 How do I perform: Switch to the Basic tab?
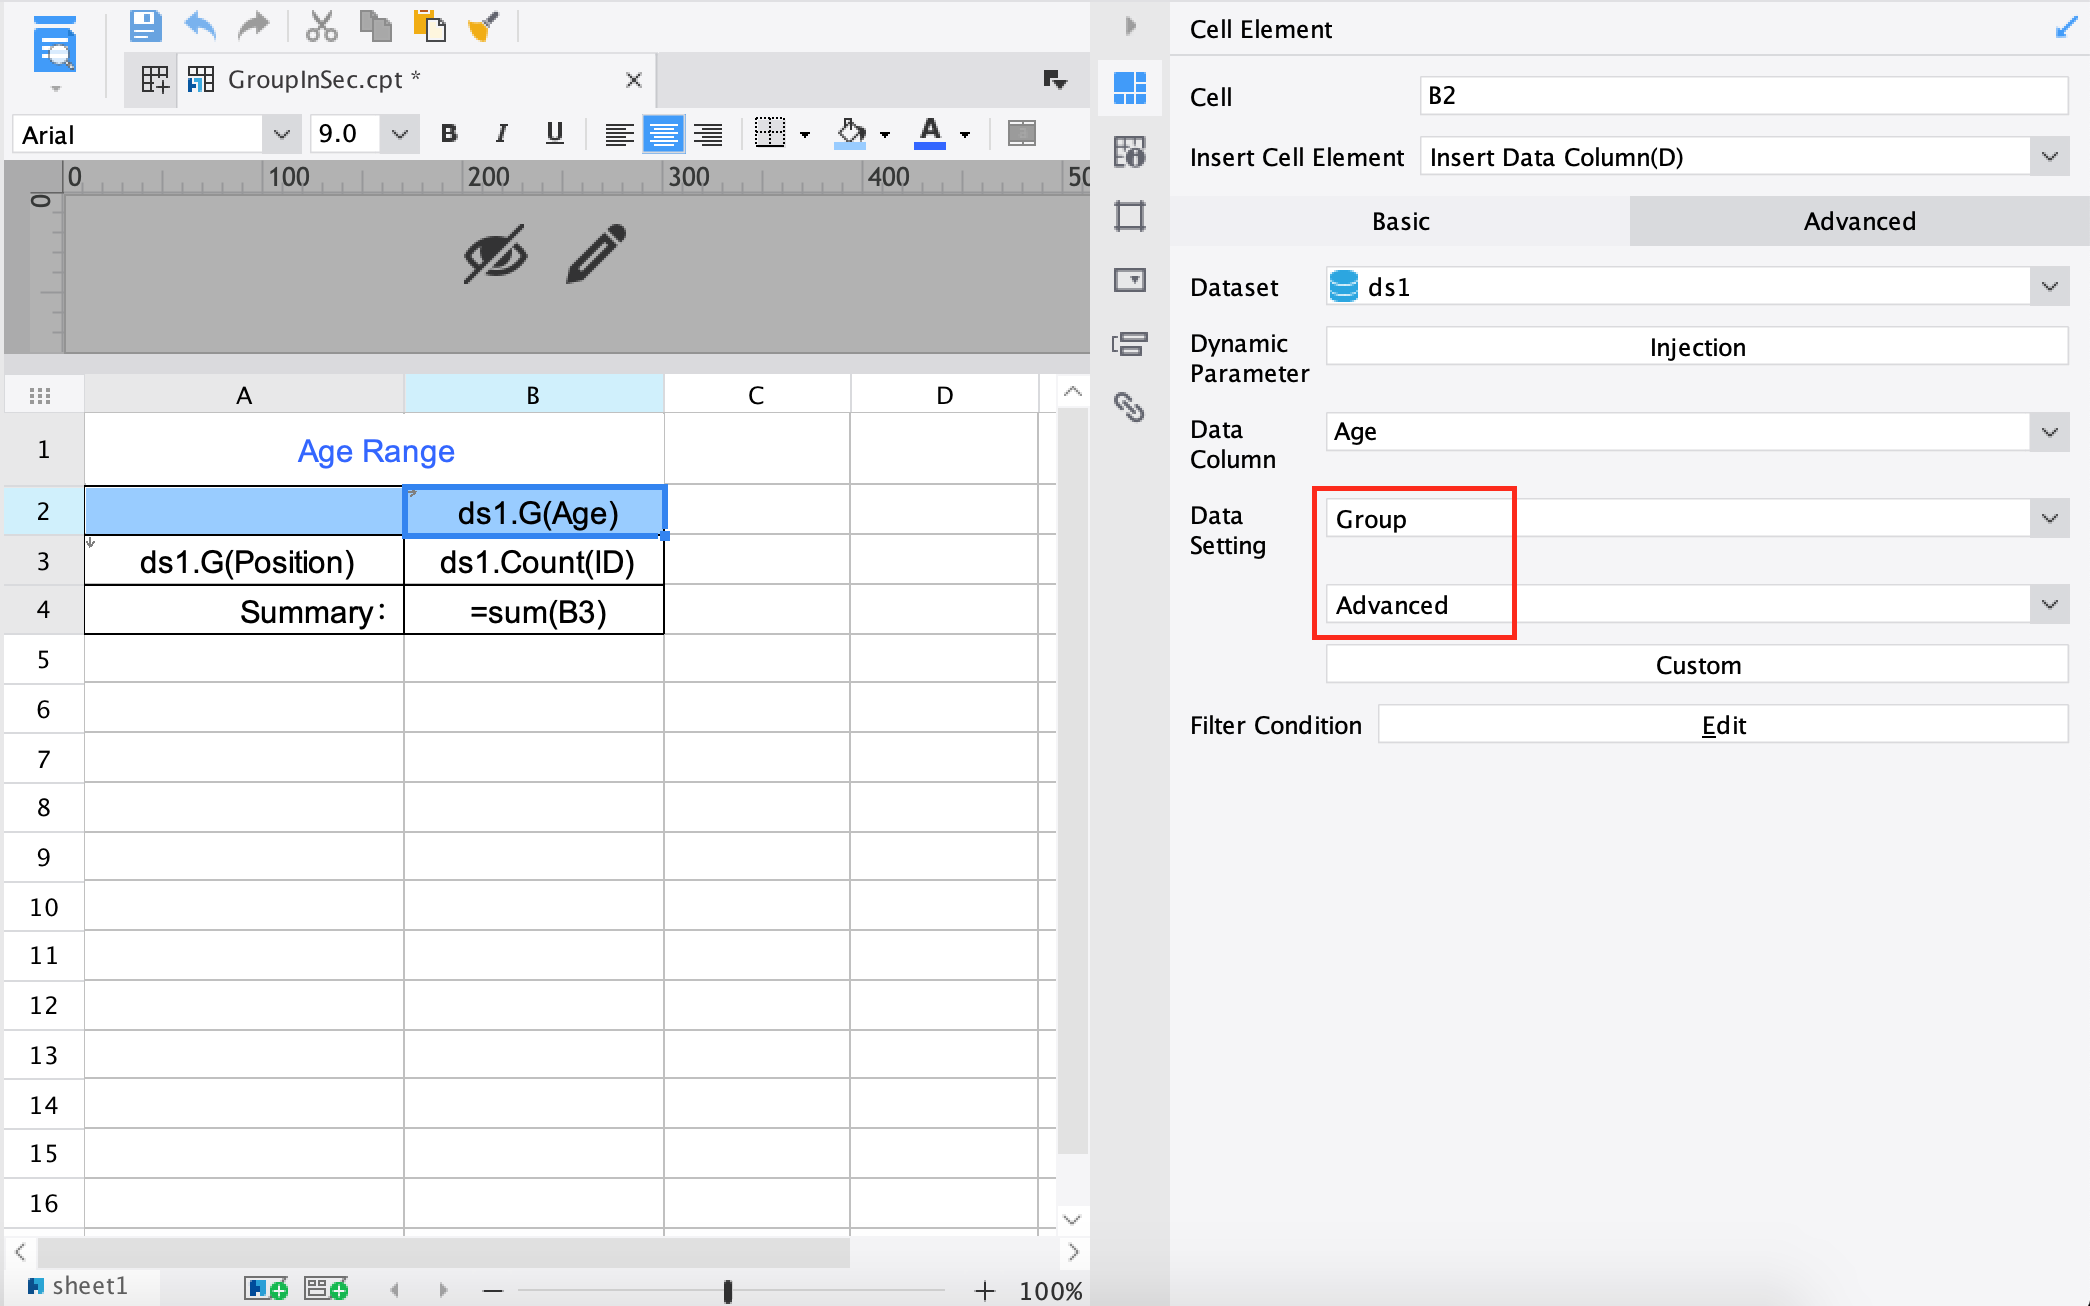[1399, 221]
